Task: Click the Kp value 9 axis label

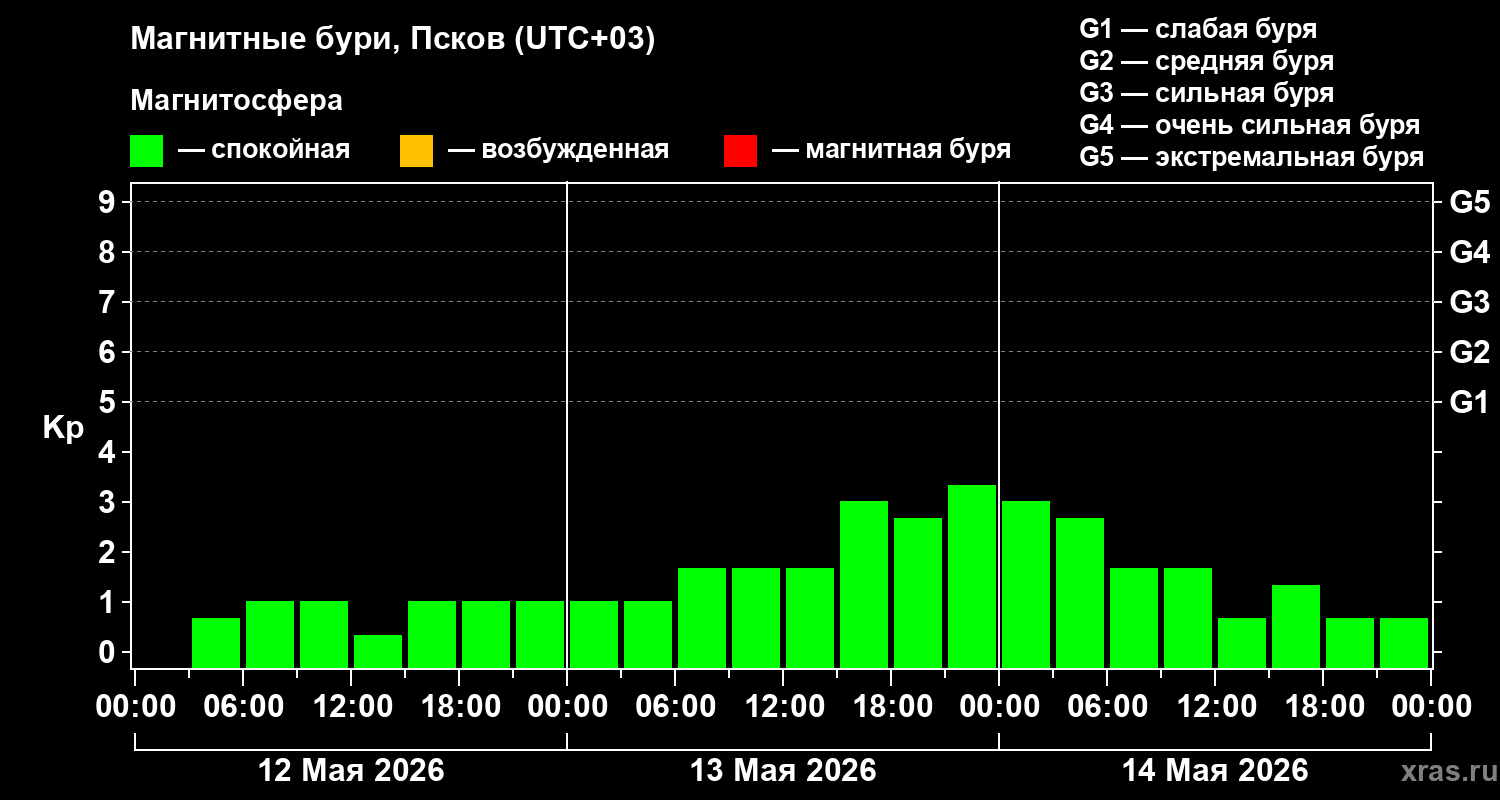Action: point(109,202)
